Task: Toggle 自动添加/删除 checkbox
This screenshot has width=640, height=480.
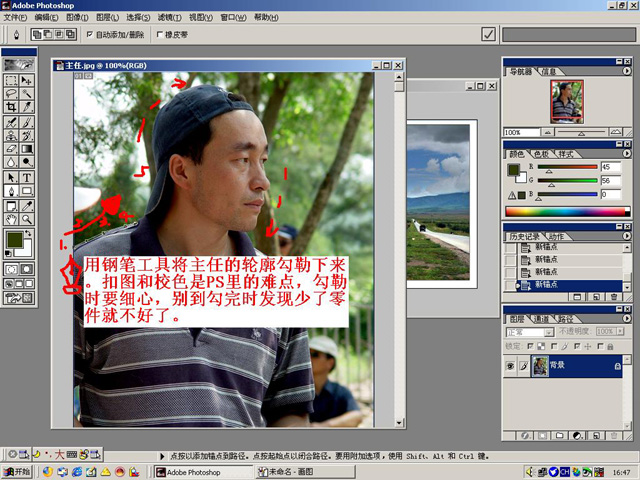Action: (x=90, y=34)
